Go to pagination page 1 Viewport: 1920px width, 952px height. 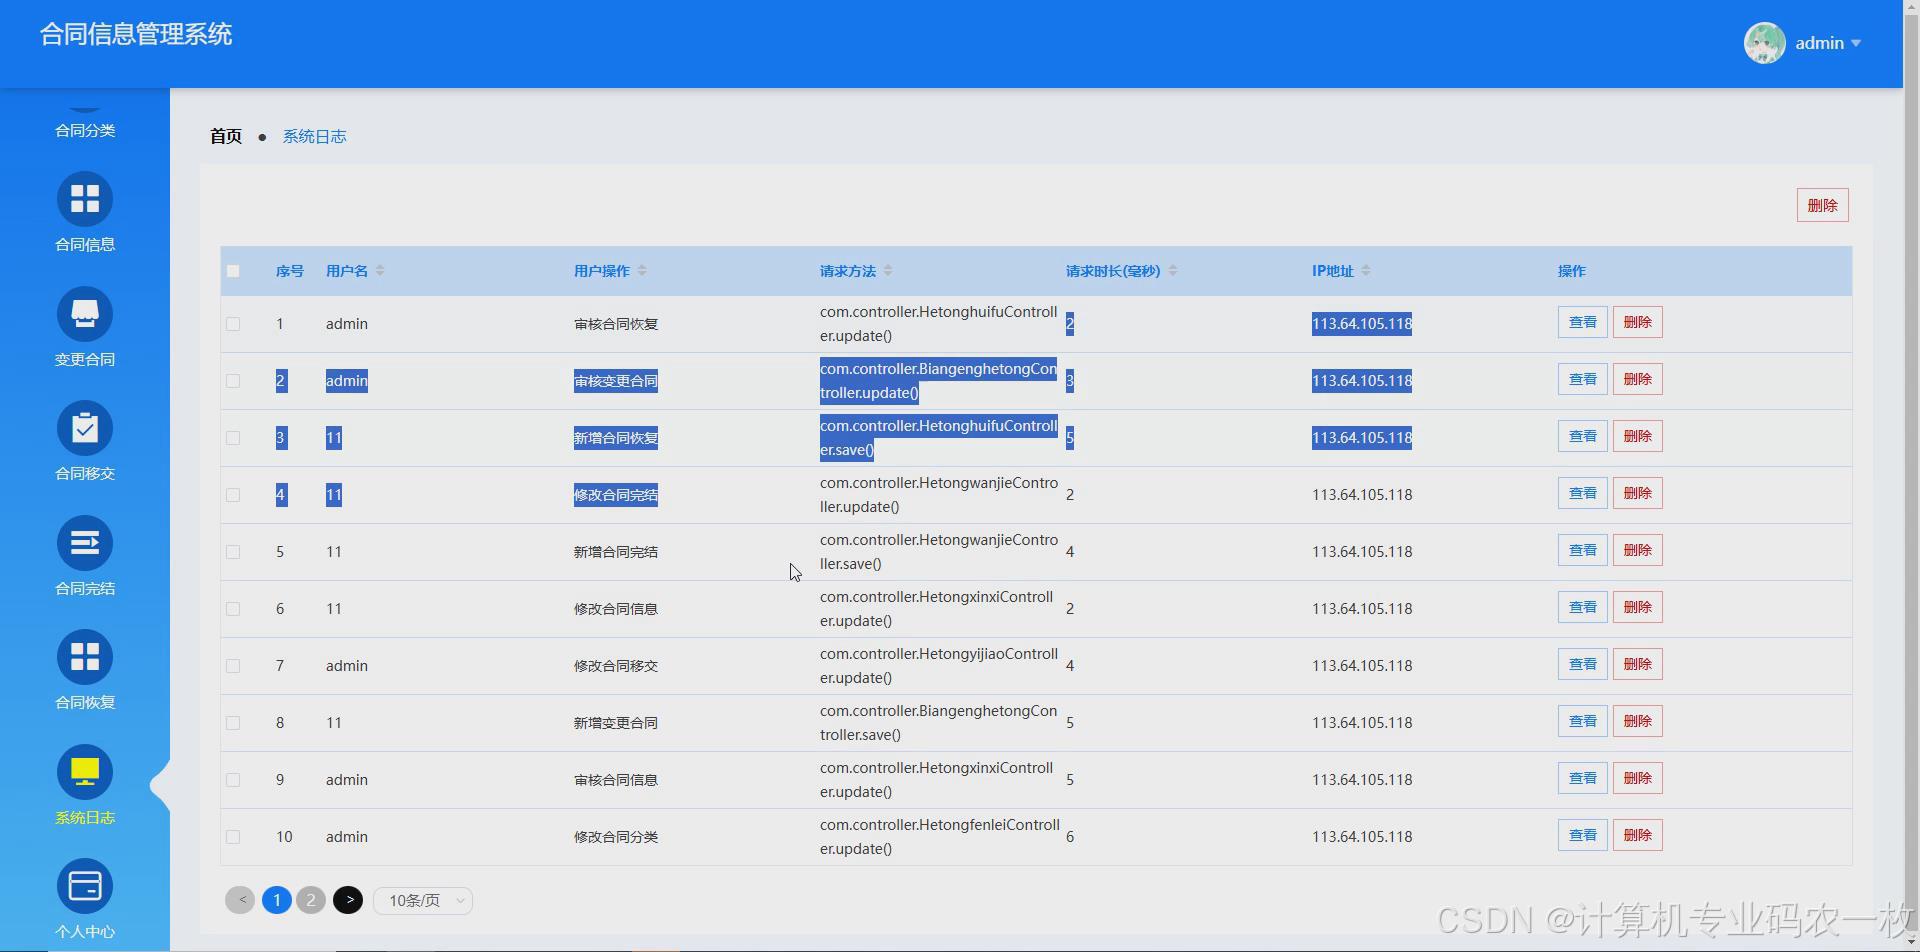tap(277, 900)
